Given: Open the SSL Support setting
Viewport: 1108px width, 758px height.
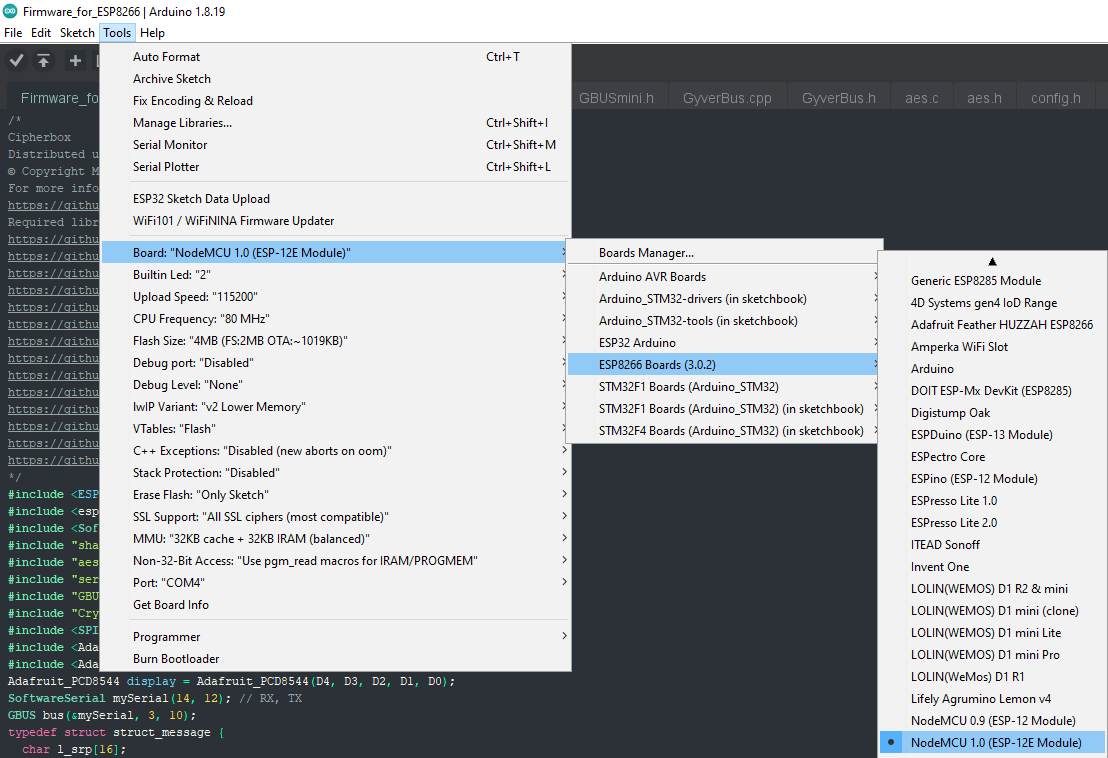Looking at the screenshot, I should 336,516.
